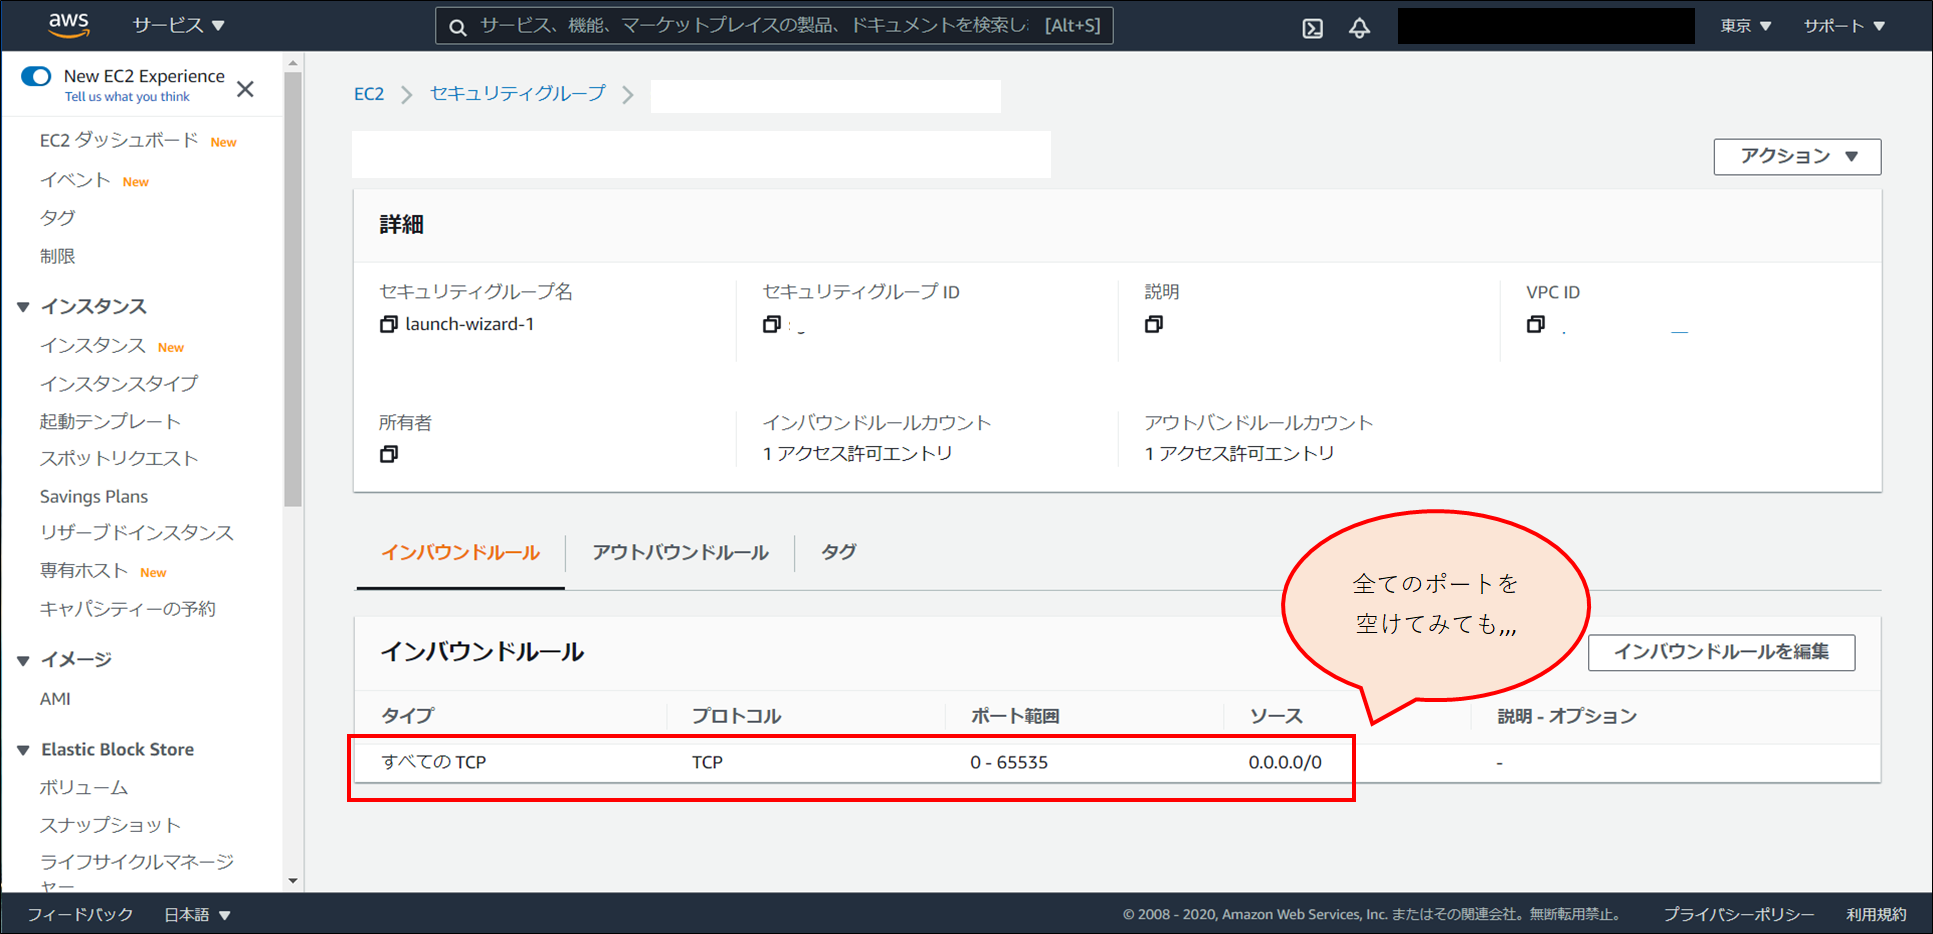
Task: Click the inbound 1 アクセス許可エントリ count
Action: pyautogui.click(x=857, y=454)
